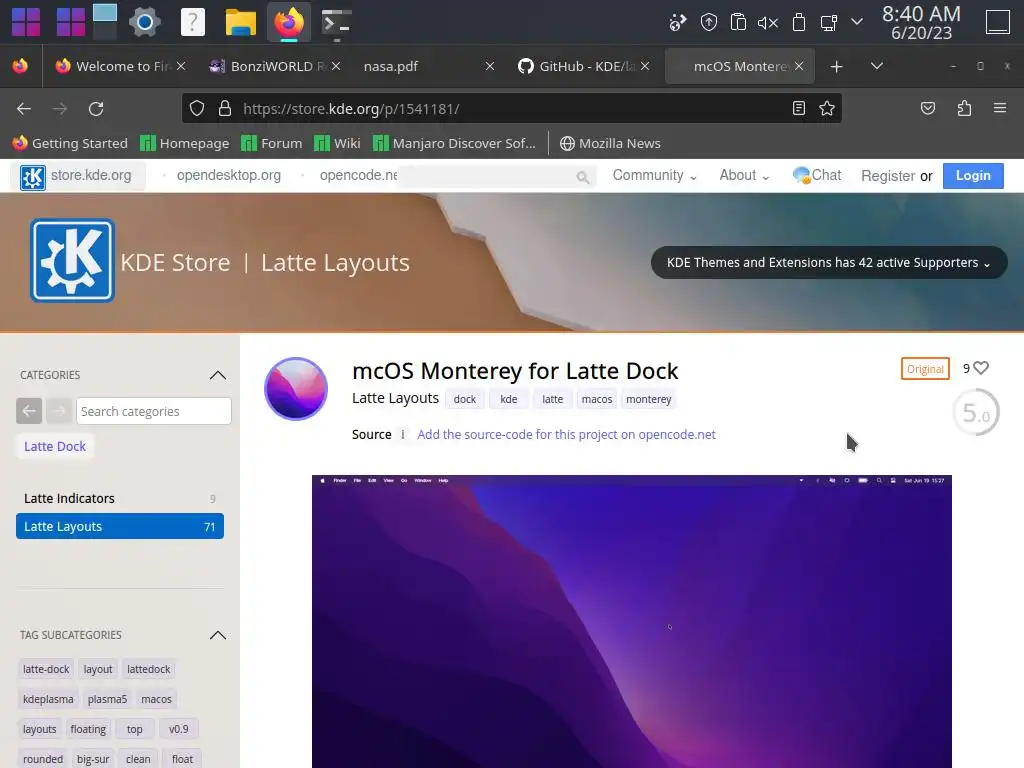The height and width of the screenshot is (768, 1024).
Task: Open the add source-code opencode.net link
Action: (x=566, y=434)
